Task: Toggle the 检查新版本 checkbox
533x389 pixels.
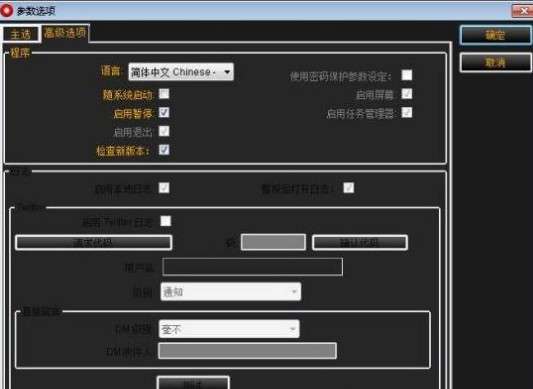Action: (164, 150)
